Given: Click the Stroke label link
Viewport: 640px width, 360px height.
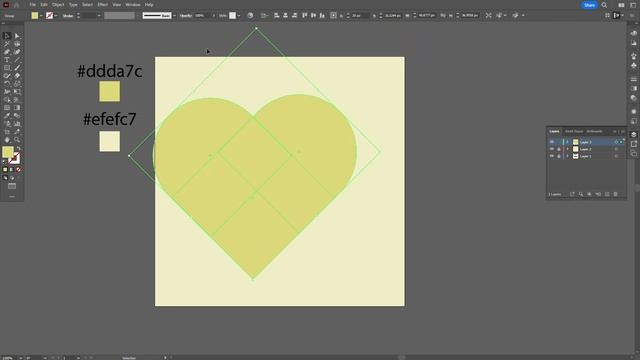Looking at the screenshot, I should (68, 16).
